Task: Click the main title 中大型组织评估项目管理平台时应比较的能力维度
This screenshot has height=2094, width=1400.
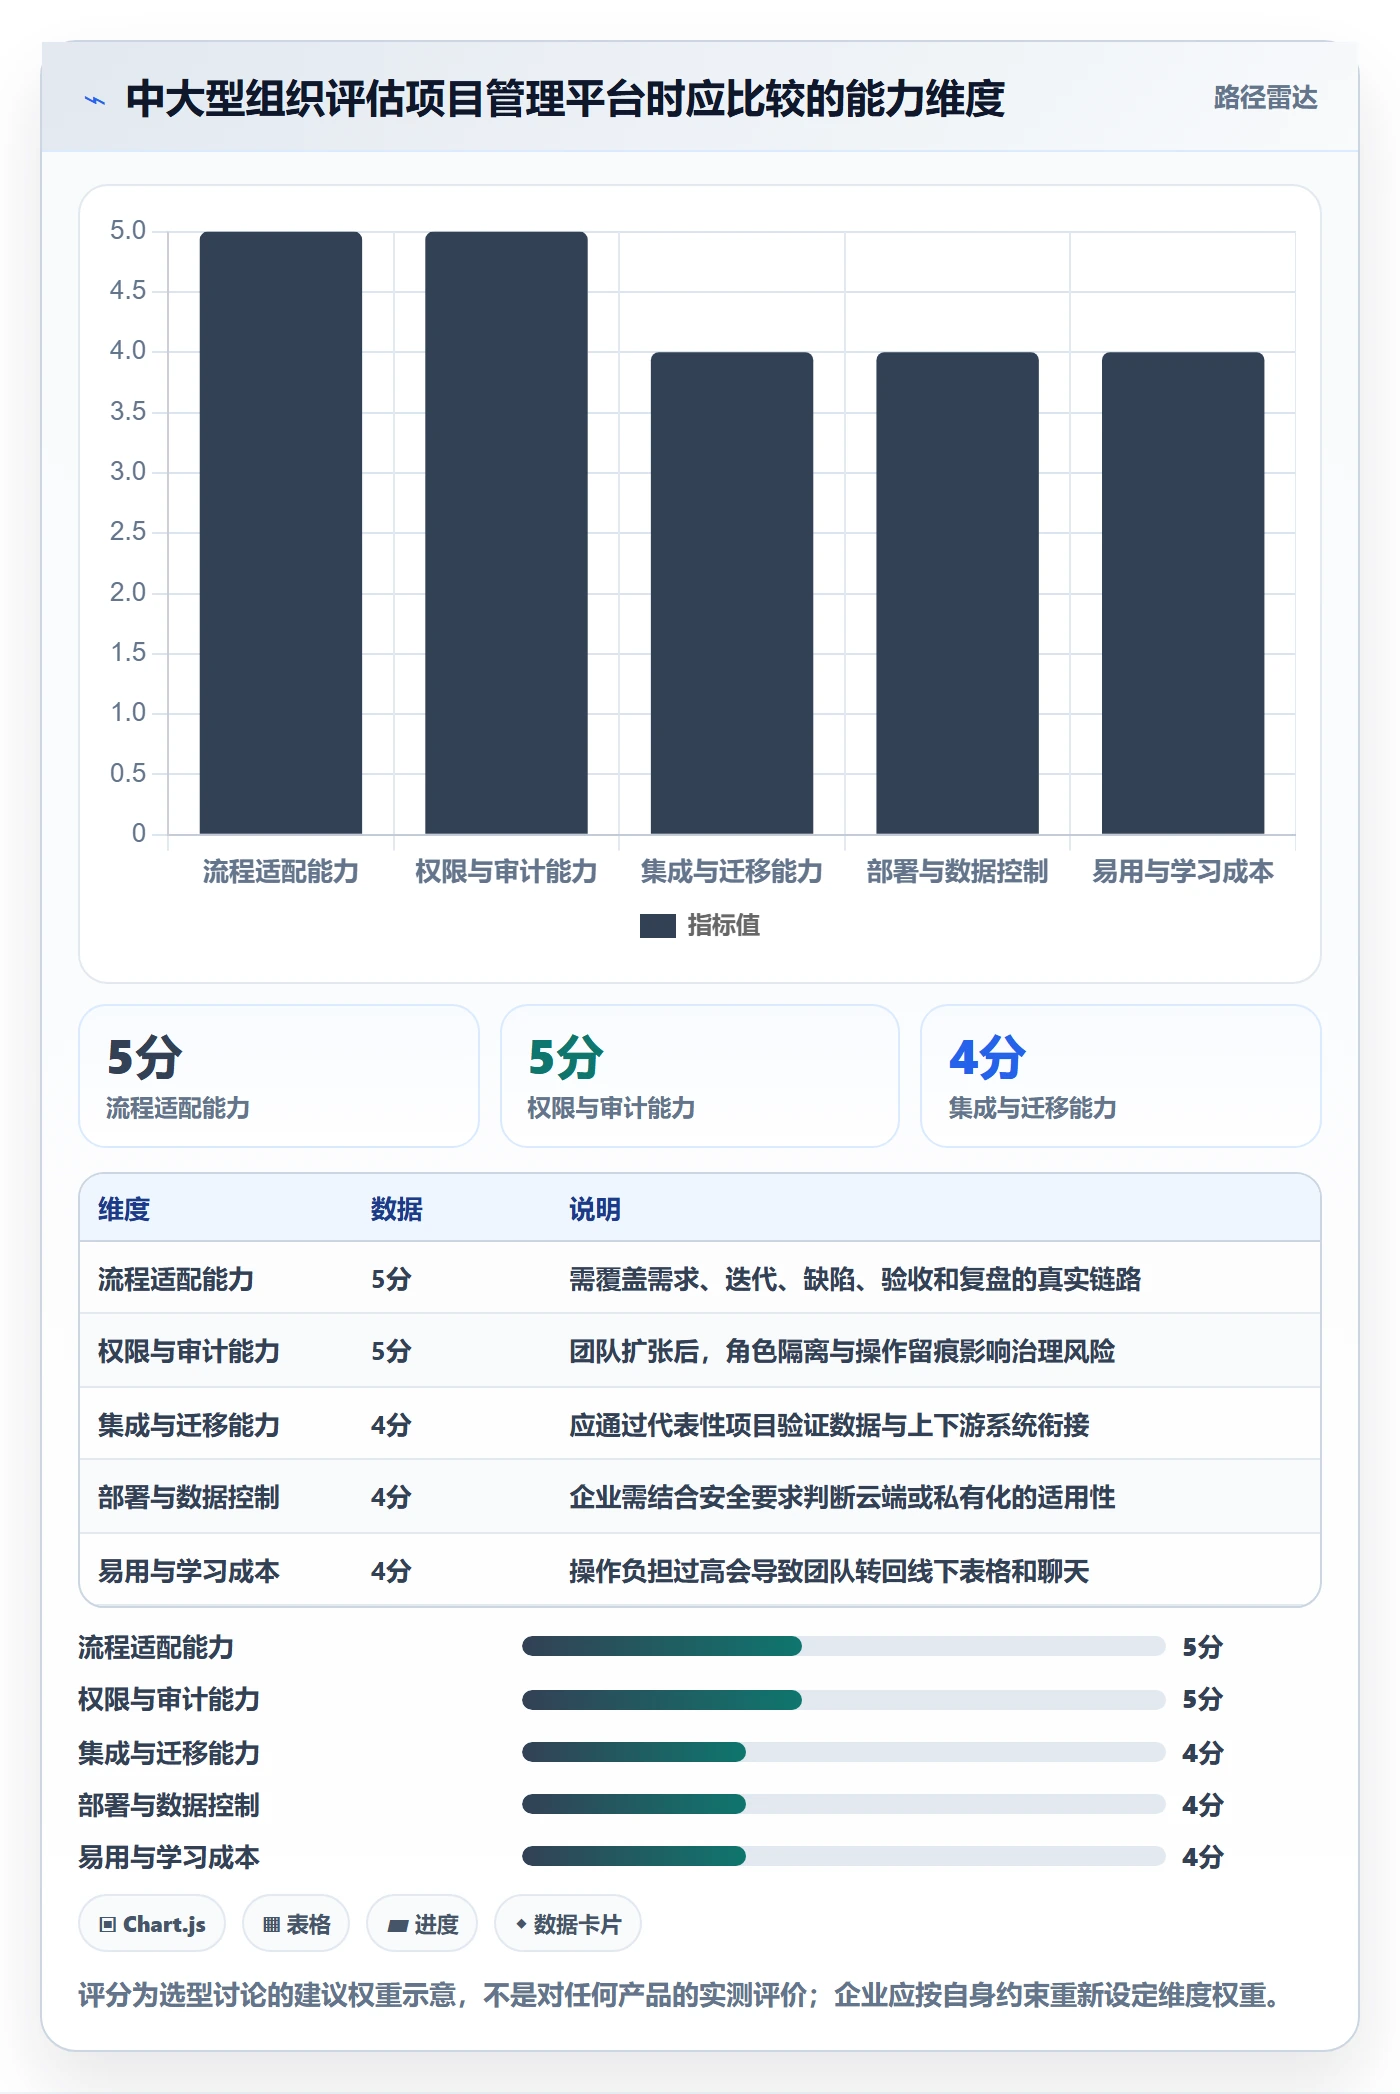Action: pyautogui.click(x=565, y=99)
